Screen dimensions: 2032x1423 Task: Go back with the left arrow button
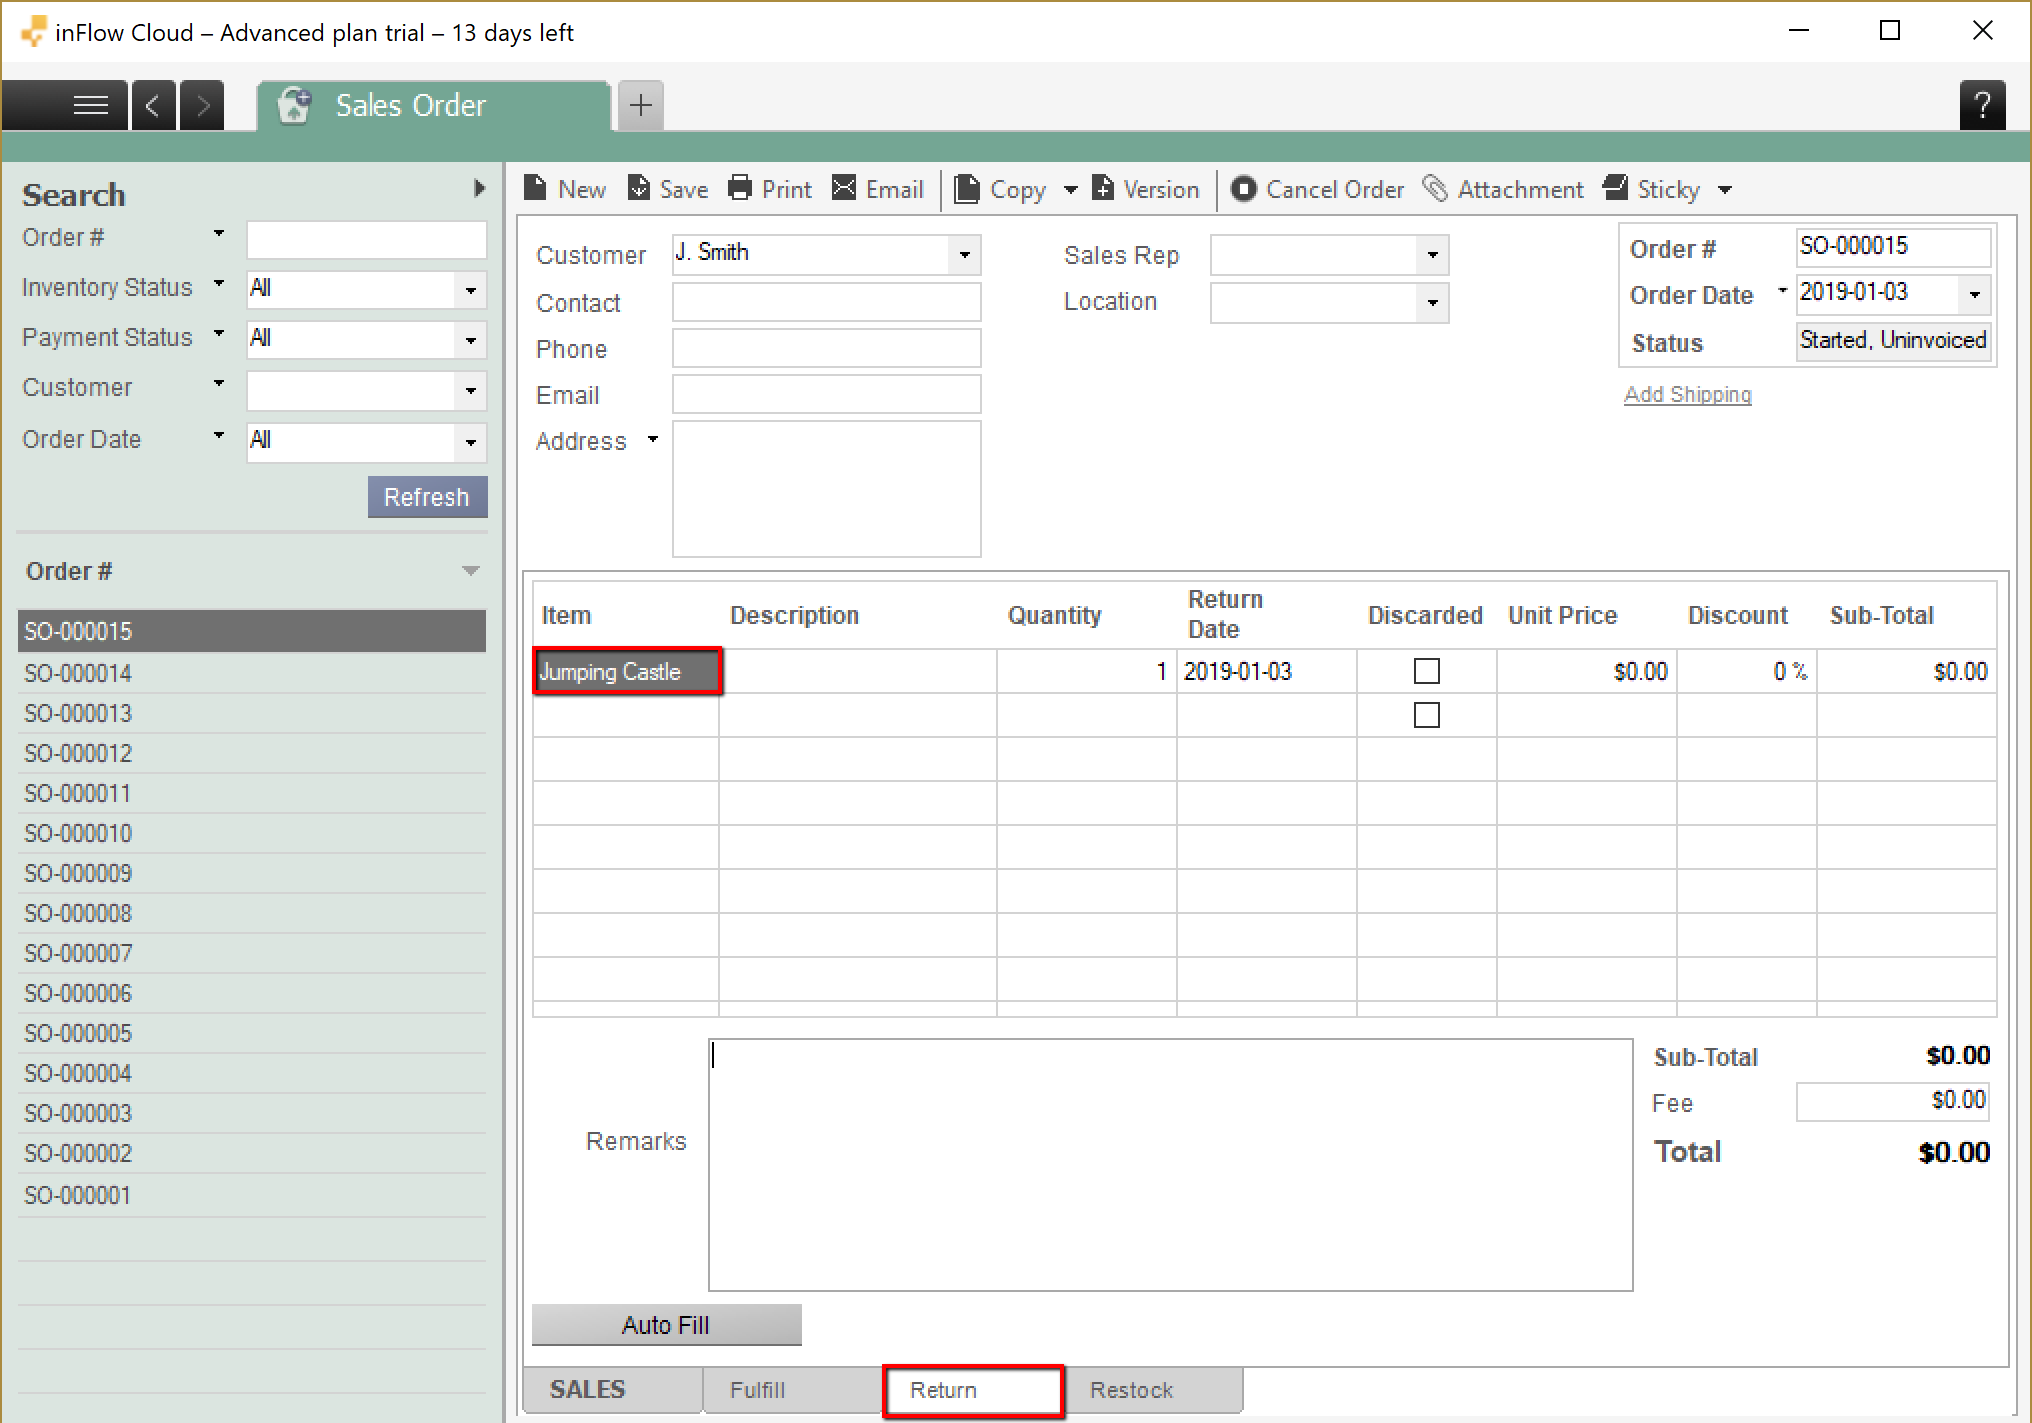point(153,105)
